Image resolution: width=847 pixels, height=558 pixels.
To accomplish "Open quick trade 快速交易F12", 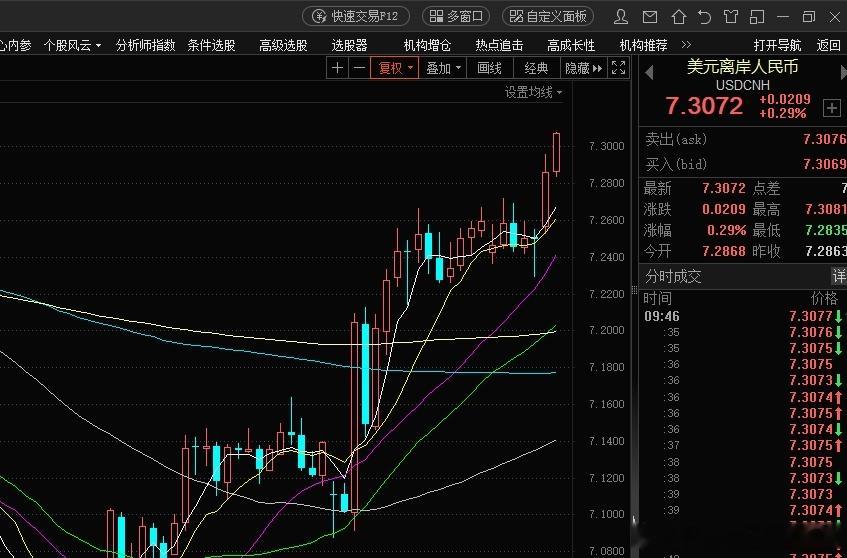I will coord(356,16).
